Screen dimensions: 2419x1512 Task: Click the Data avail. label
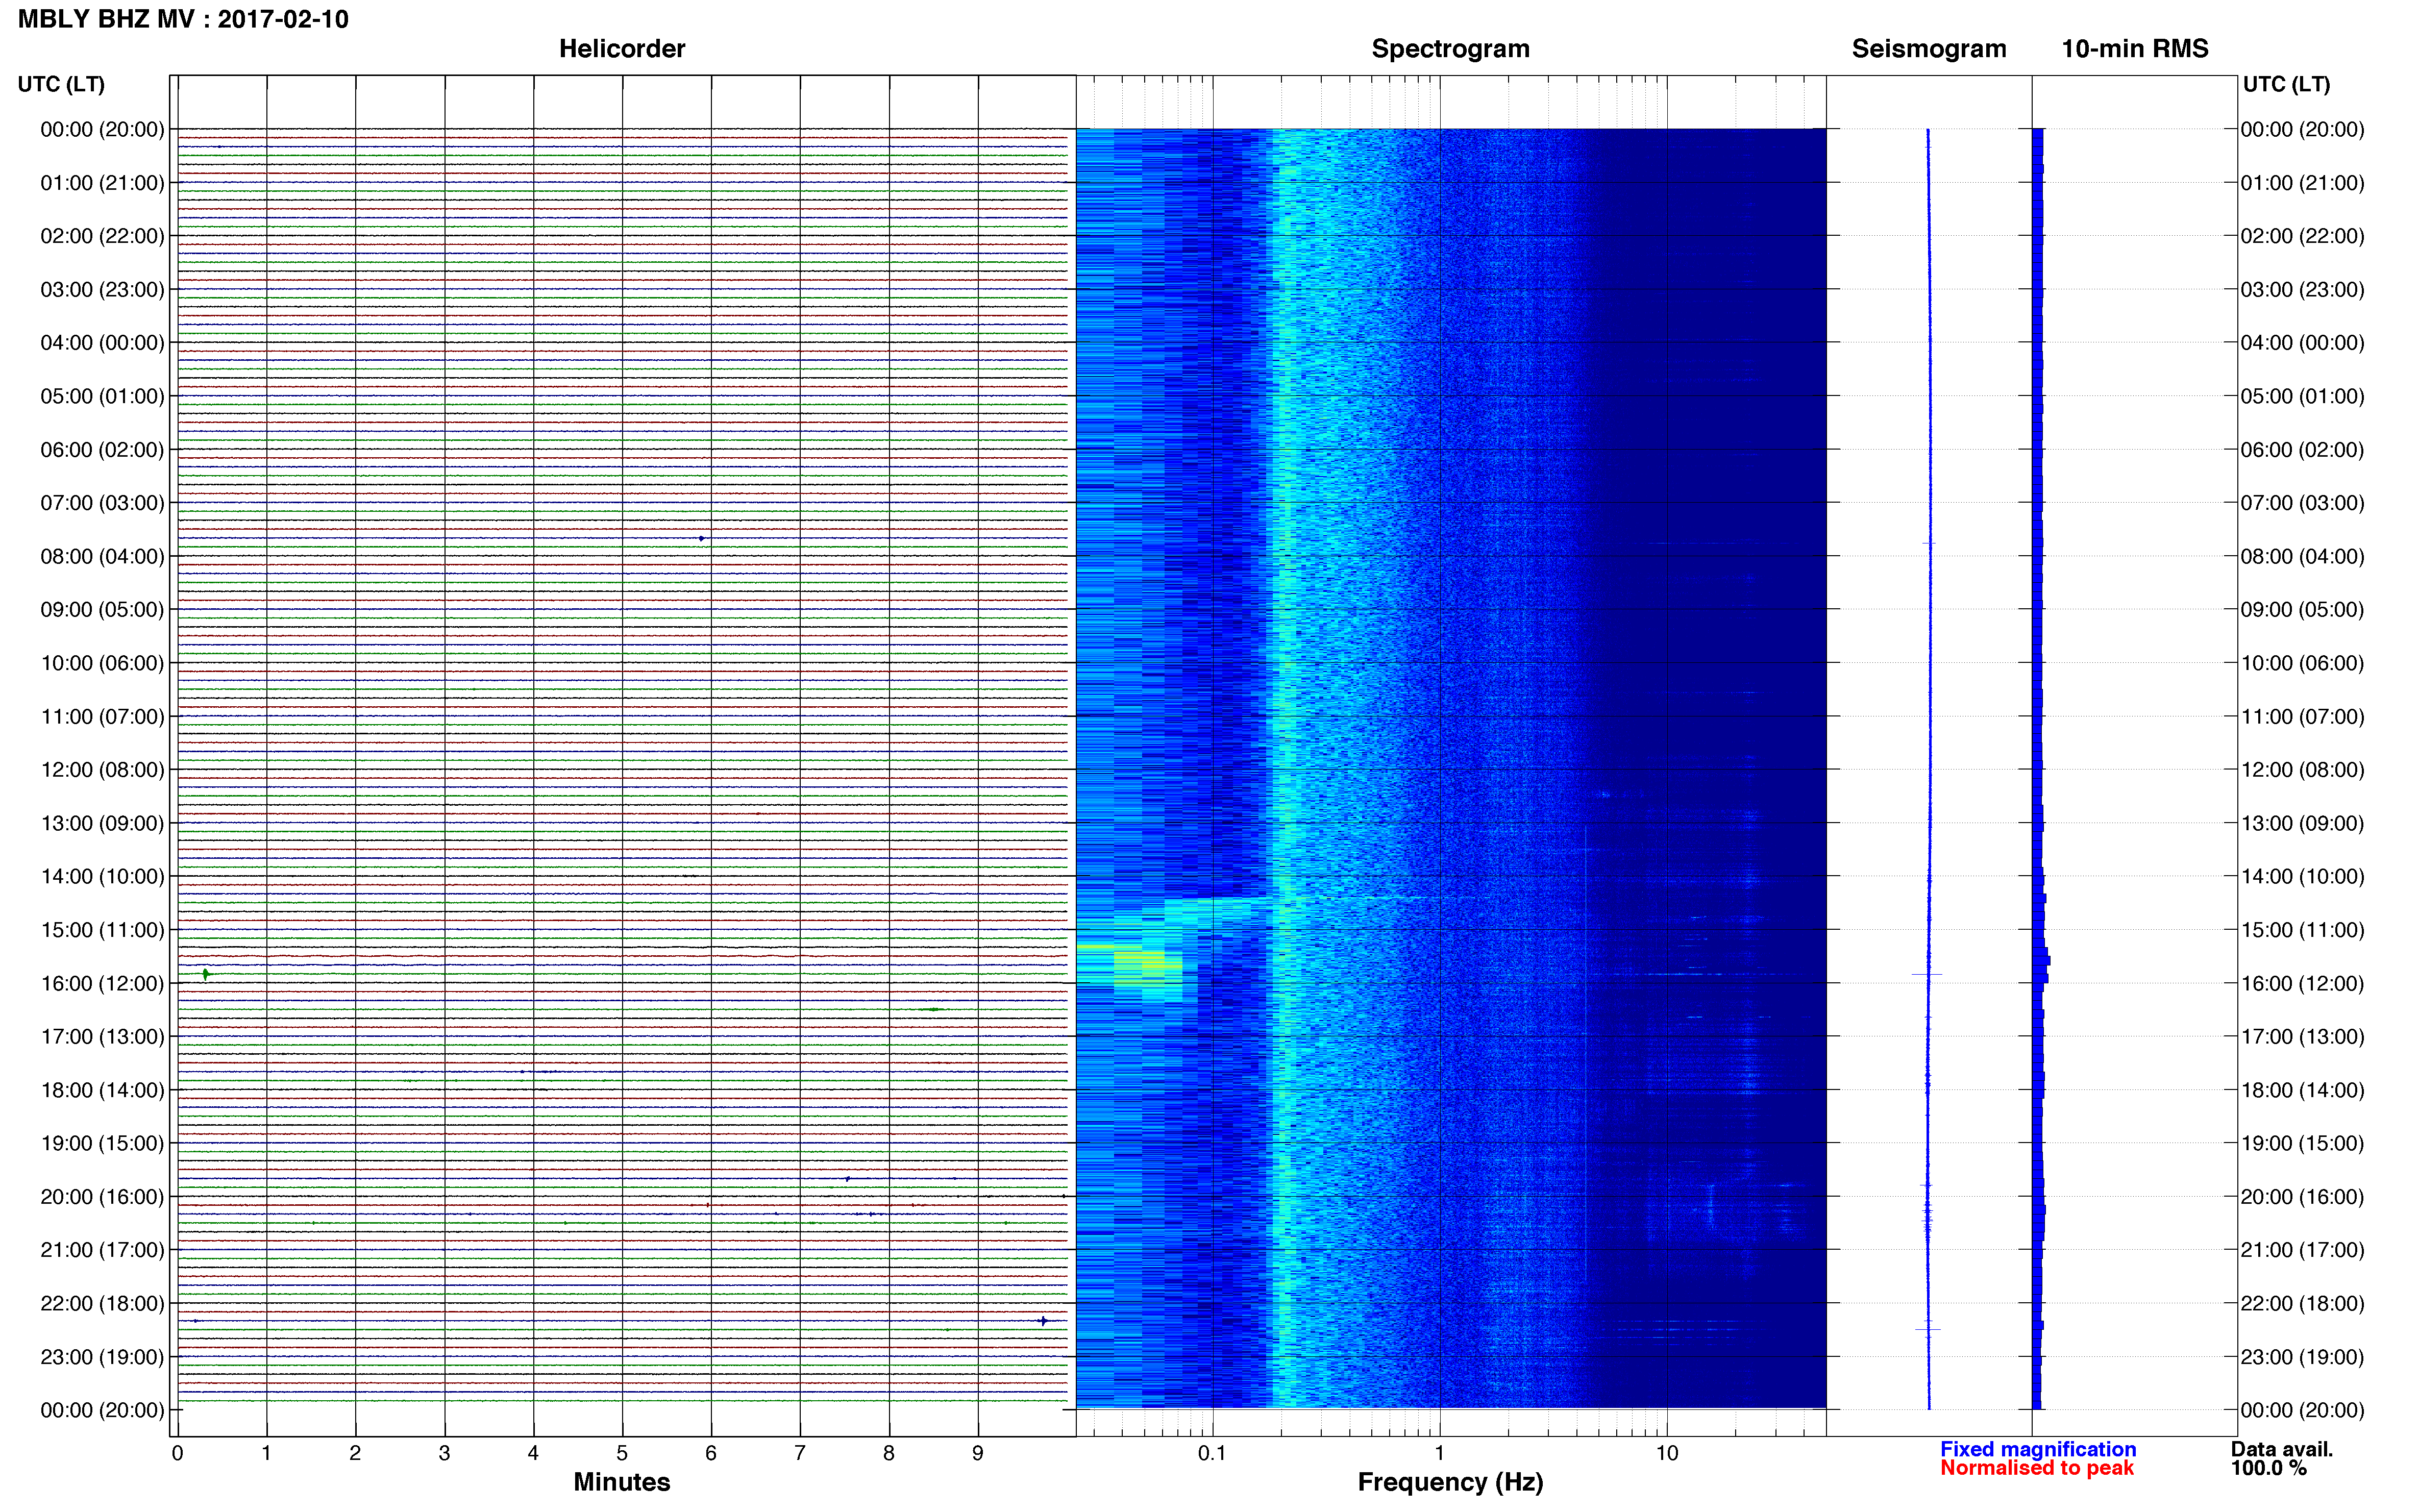coord(2281,1449)
